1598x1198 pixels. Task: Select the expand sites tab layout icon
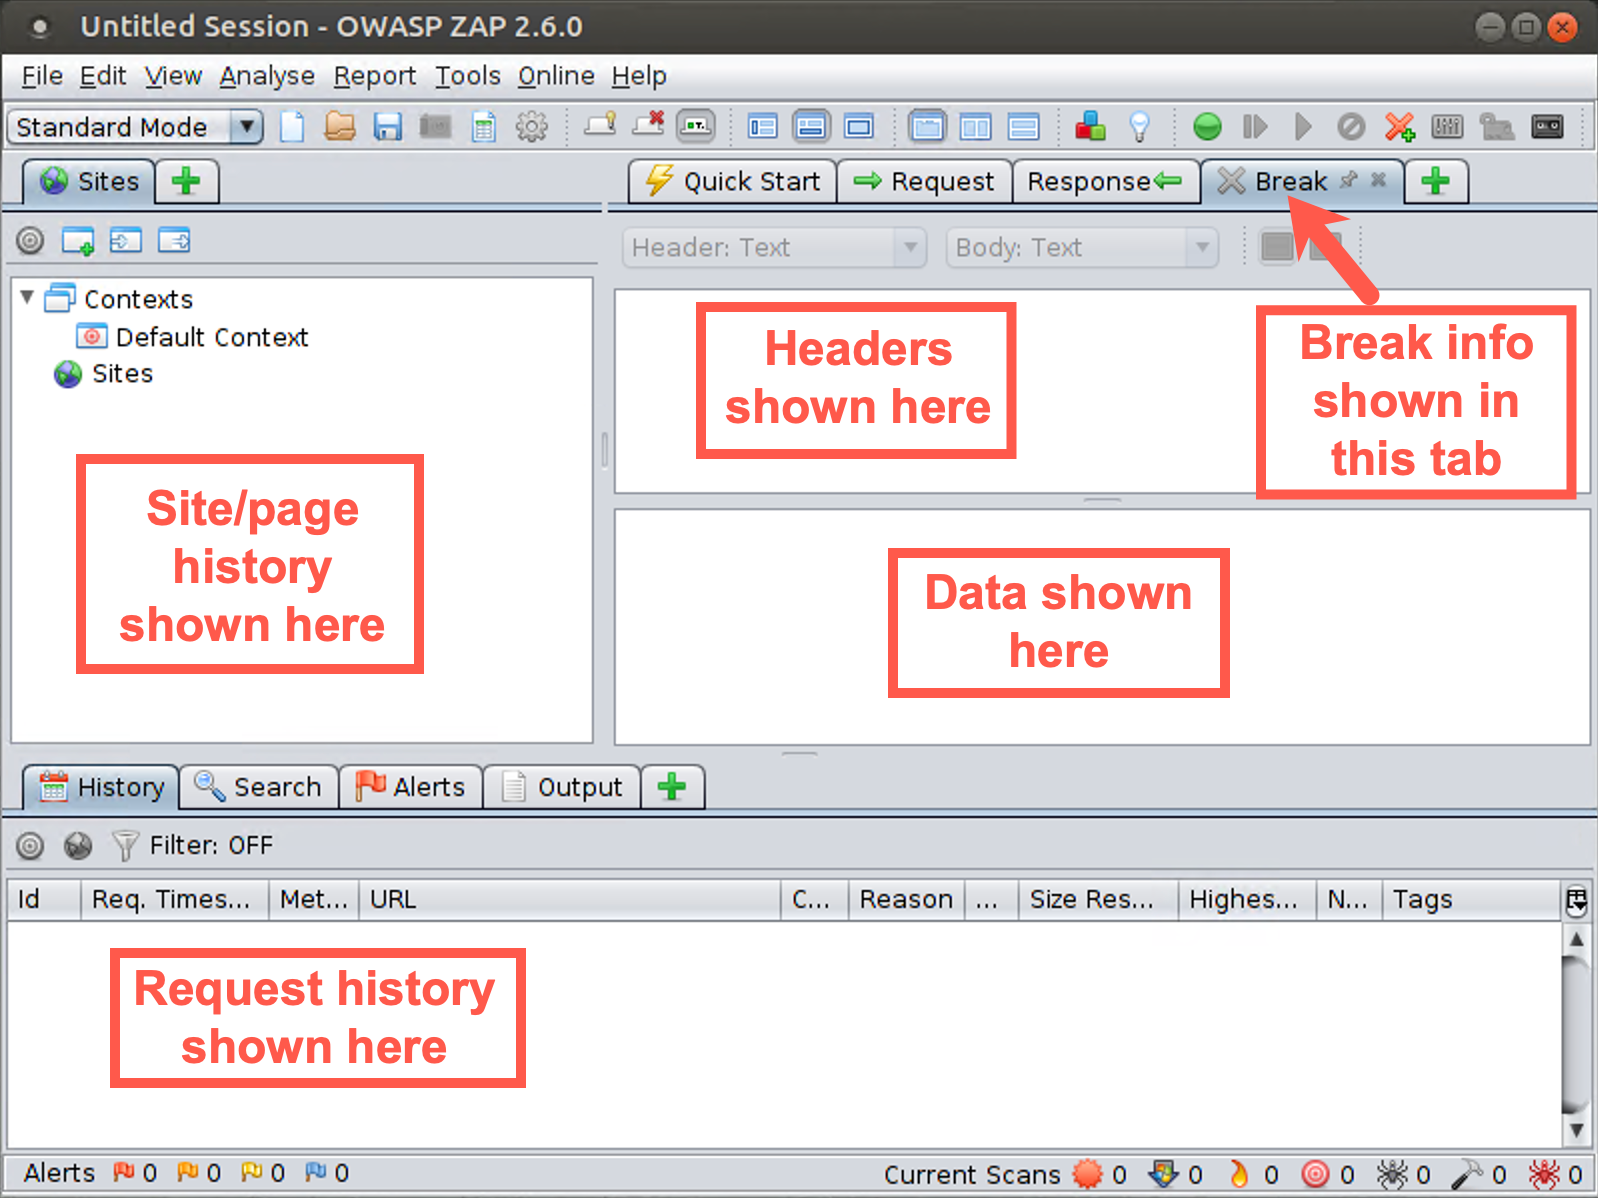tap(763, 127)
